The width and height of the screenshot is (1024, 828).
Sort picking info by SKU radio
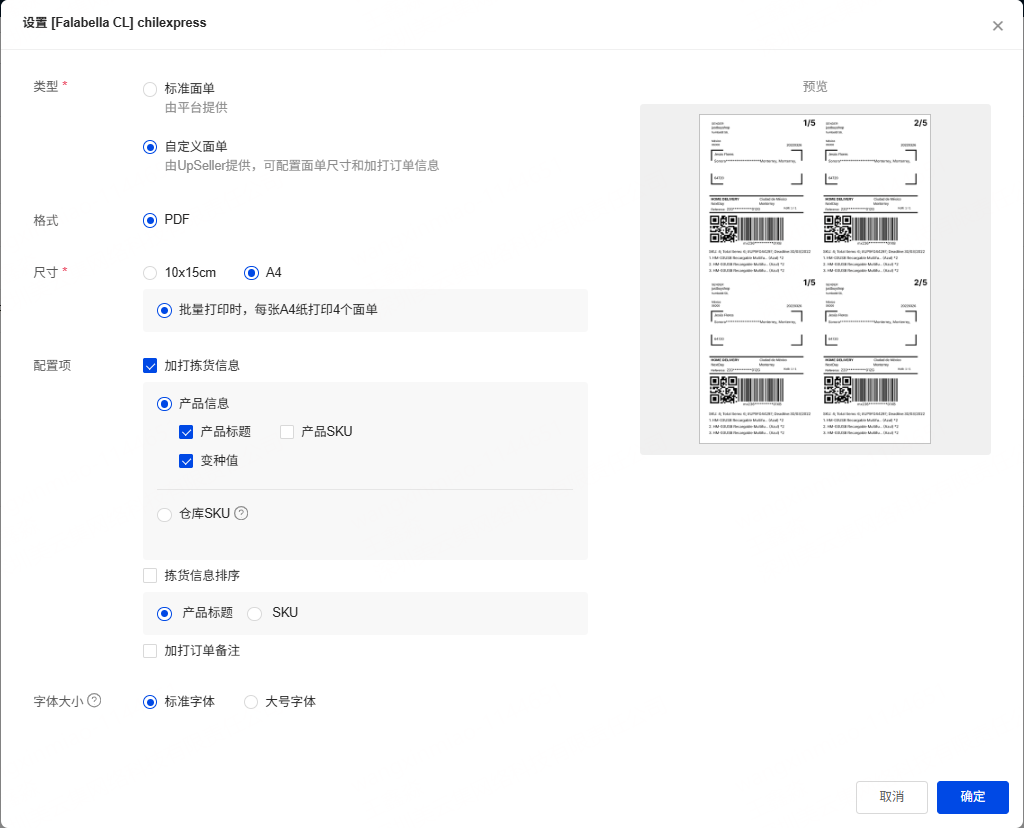(254, 613)
